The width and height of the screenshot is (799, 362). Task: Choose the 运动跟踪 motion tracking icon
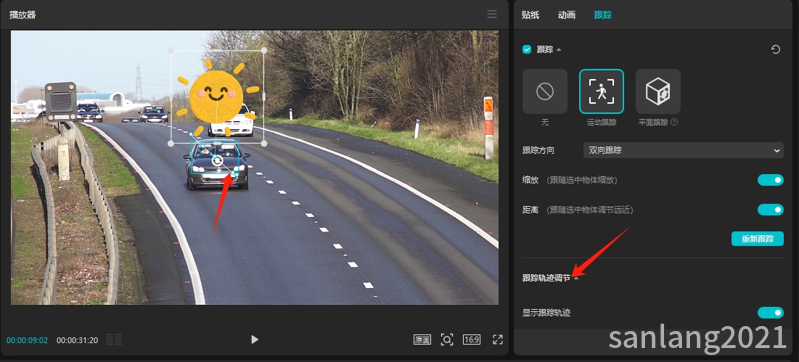pyautogui.click(x=601, y=91)
